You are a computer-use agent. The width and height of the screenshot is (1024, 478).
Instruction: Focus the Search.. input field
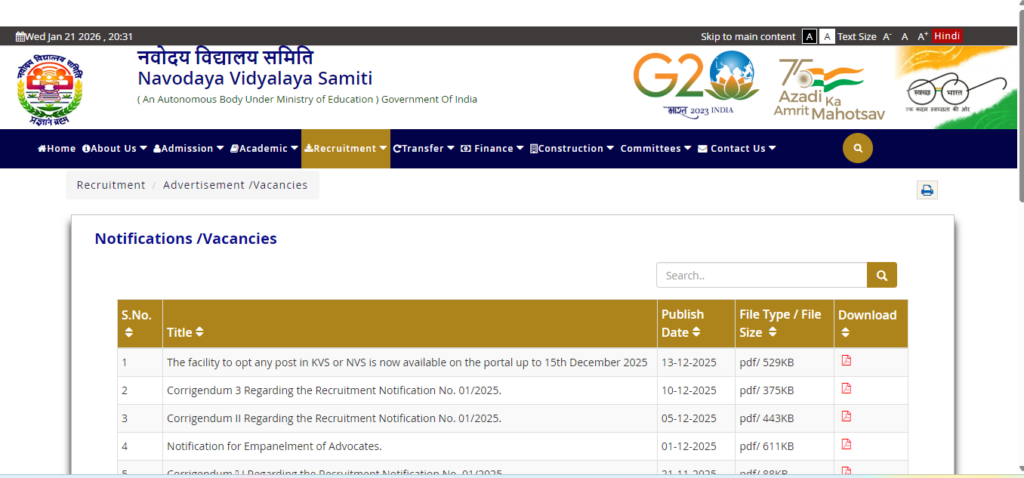coord(761,275)
